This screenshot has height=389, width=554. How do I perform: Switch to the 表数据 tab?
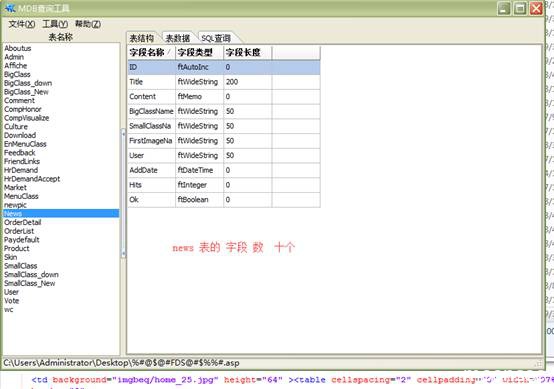(x=178, y=38)
